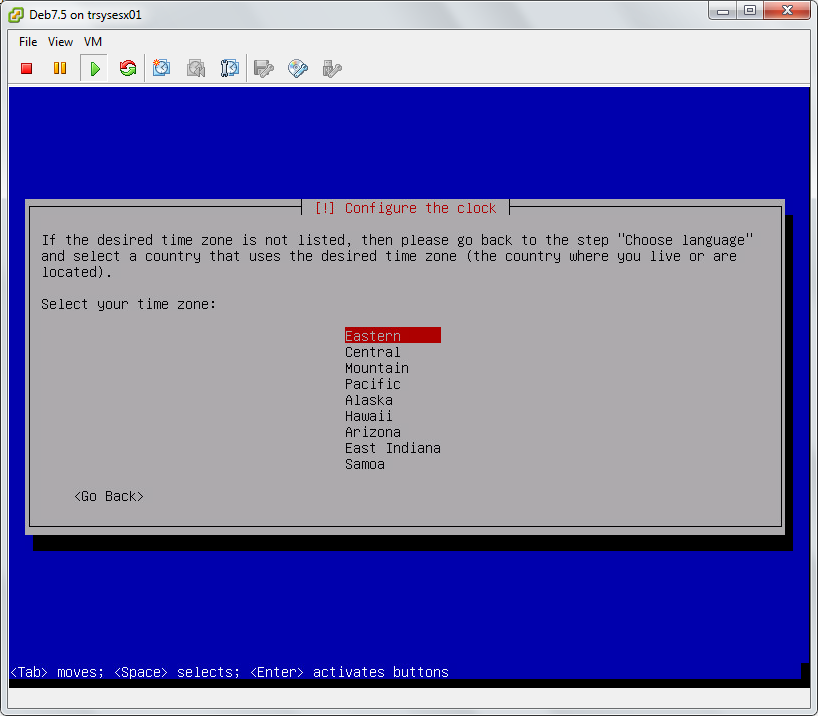Open Snapshot Manager icon with wrench
Screen dimensions: 818x716
[230, 68]
